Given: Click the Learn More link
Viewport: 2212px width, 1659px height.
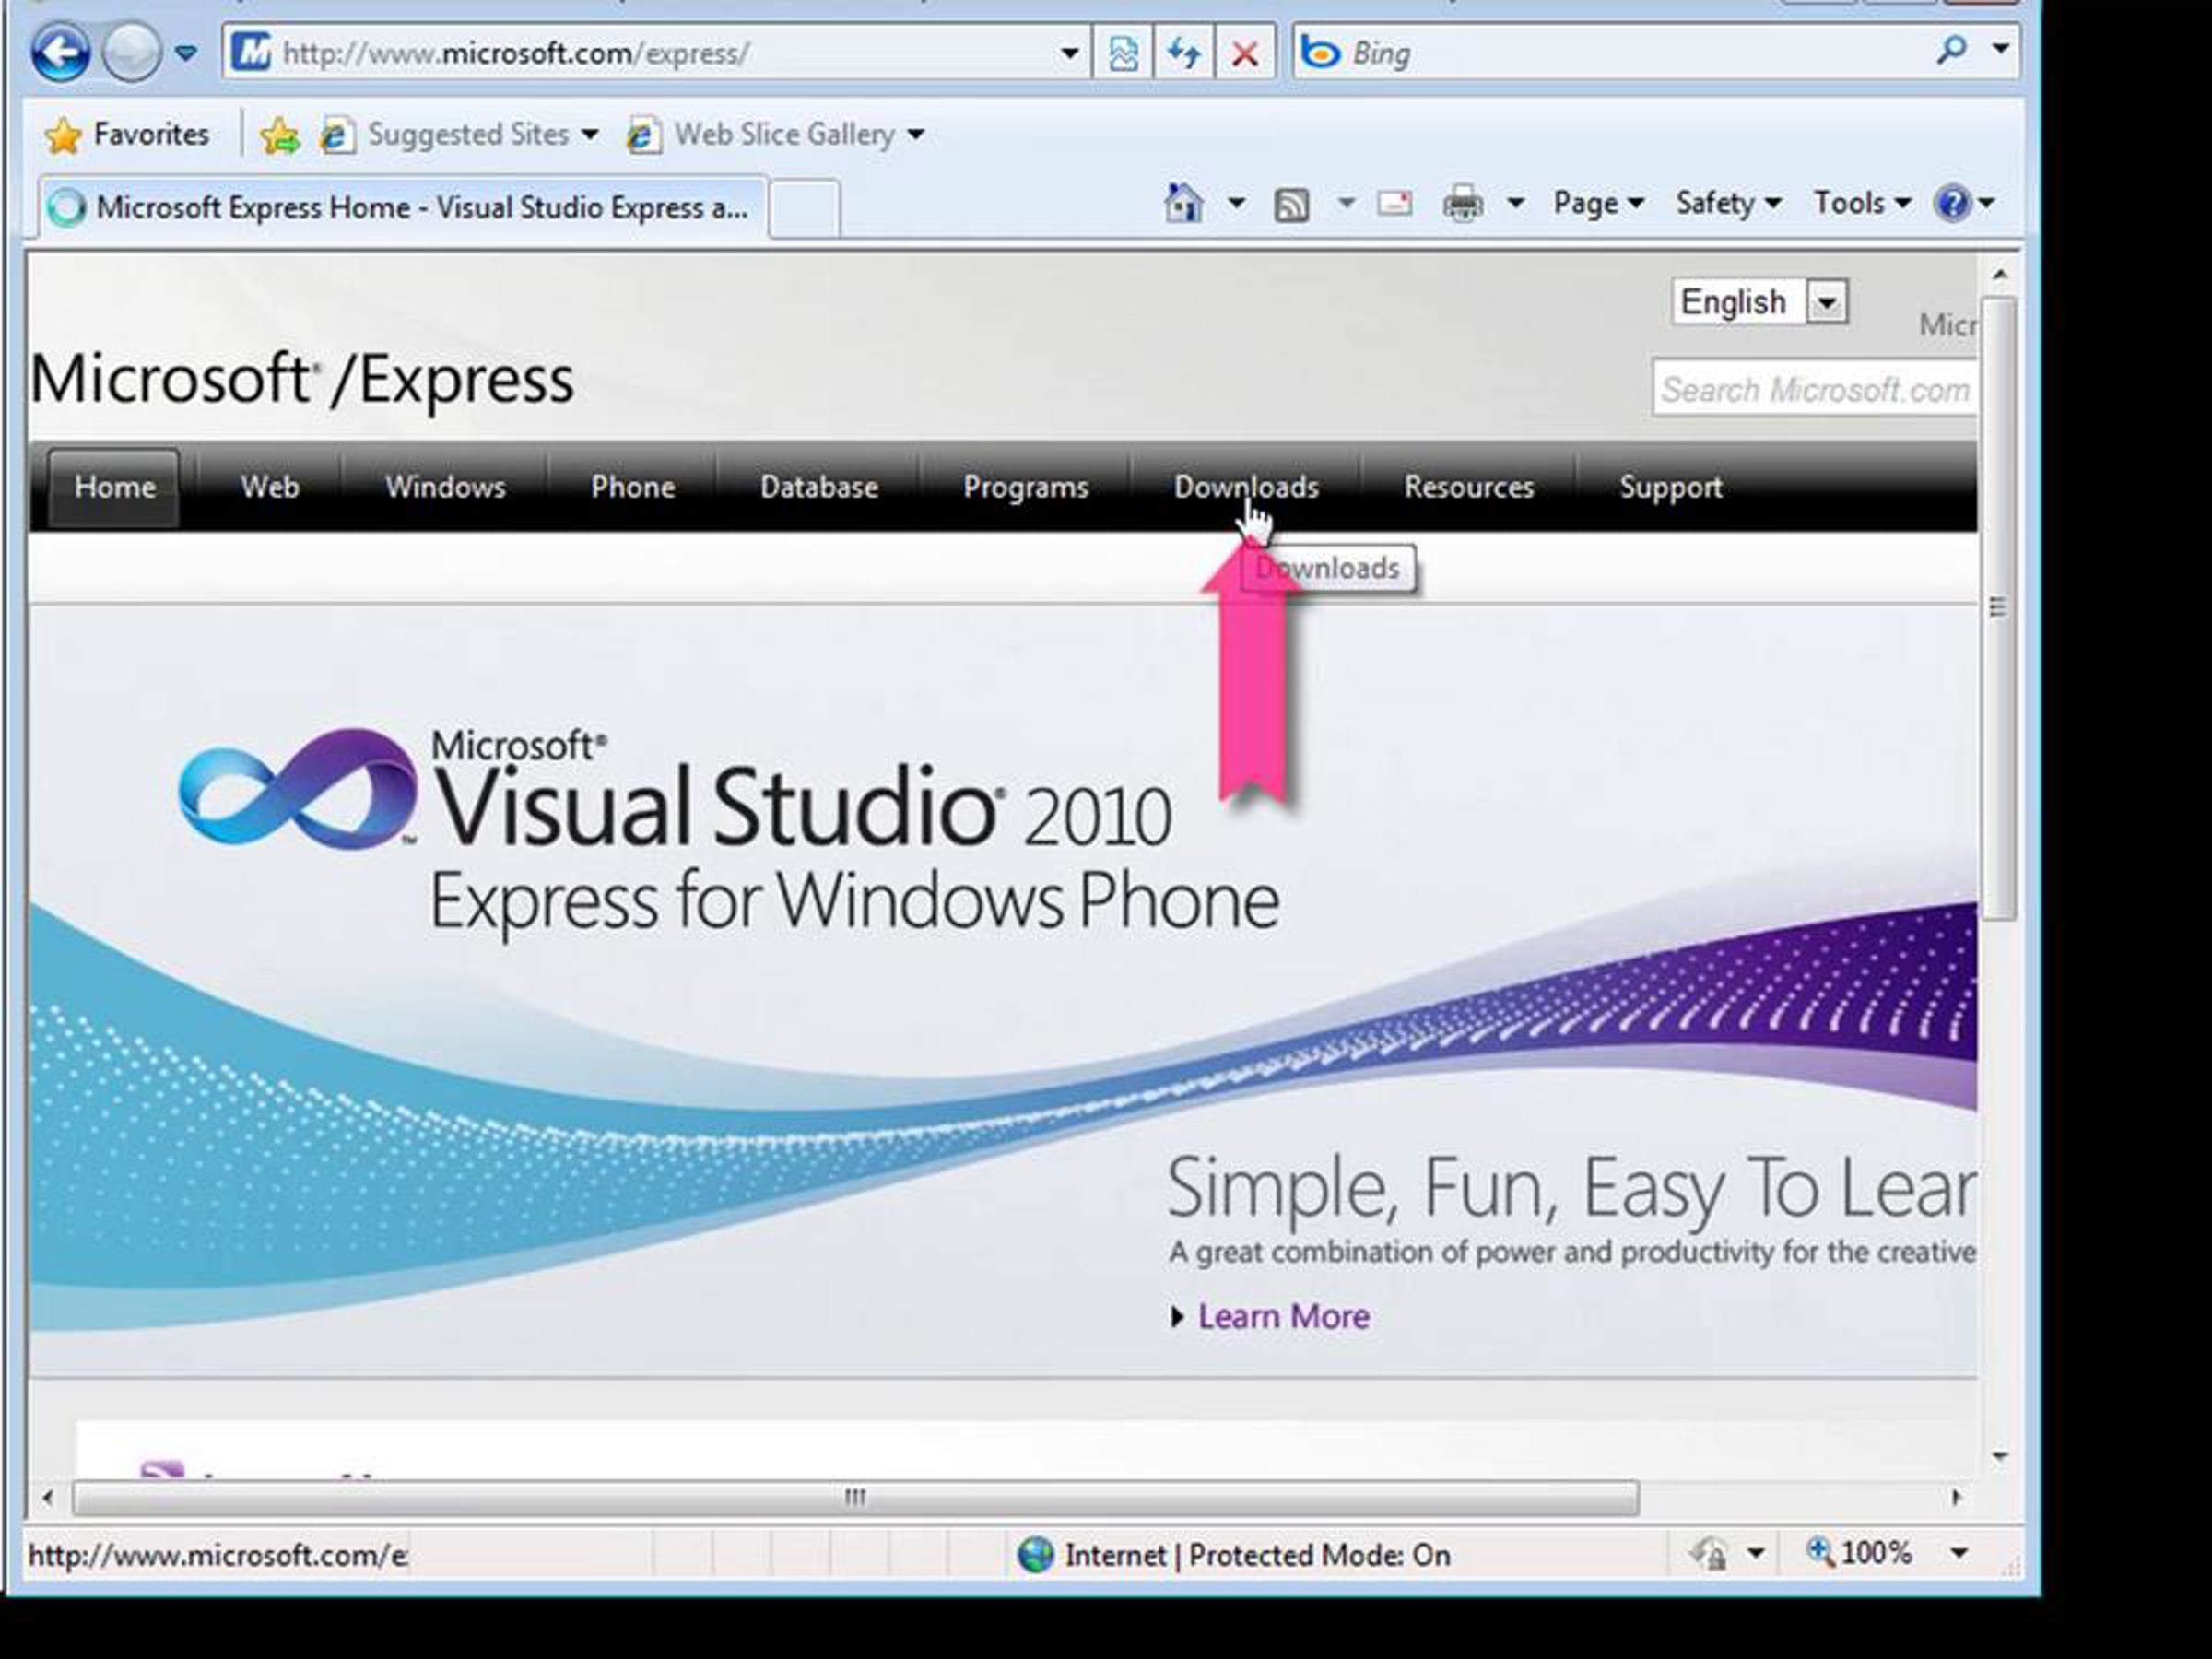Looking at the screenshot, I should coord(1284,1317).
